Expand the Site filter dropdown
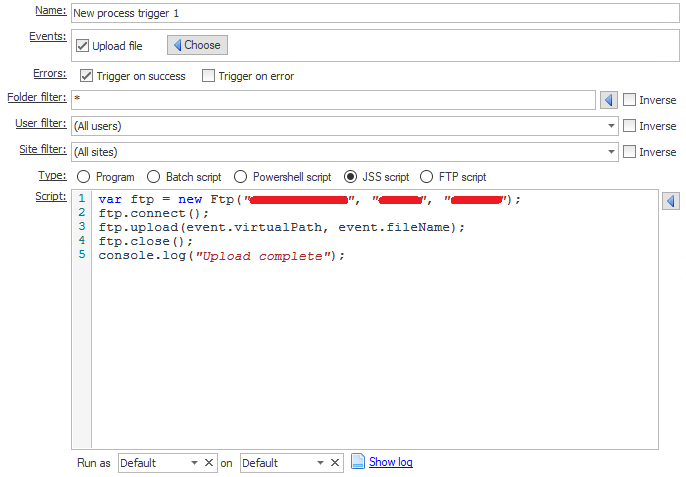This screenshot has width=686, height=477. (x=610, y=152)
